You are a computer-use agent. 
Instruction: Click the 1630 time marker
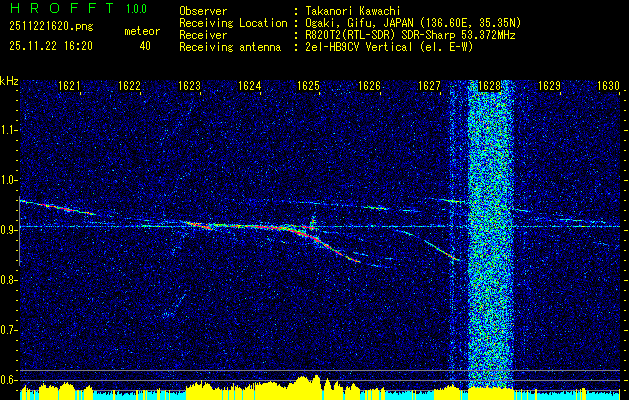(x=609, y=85)
